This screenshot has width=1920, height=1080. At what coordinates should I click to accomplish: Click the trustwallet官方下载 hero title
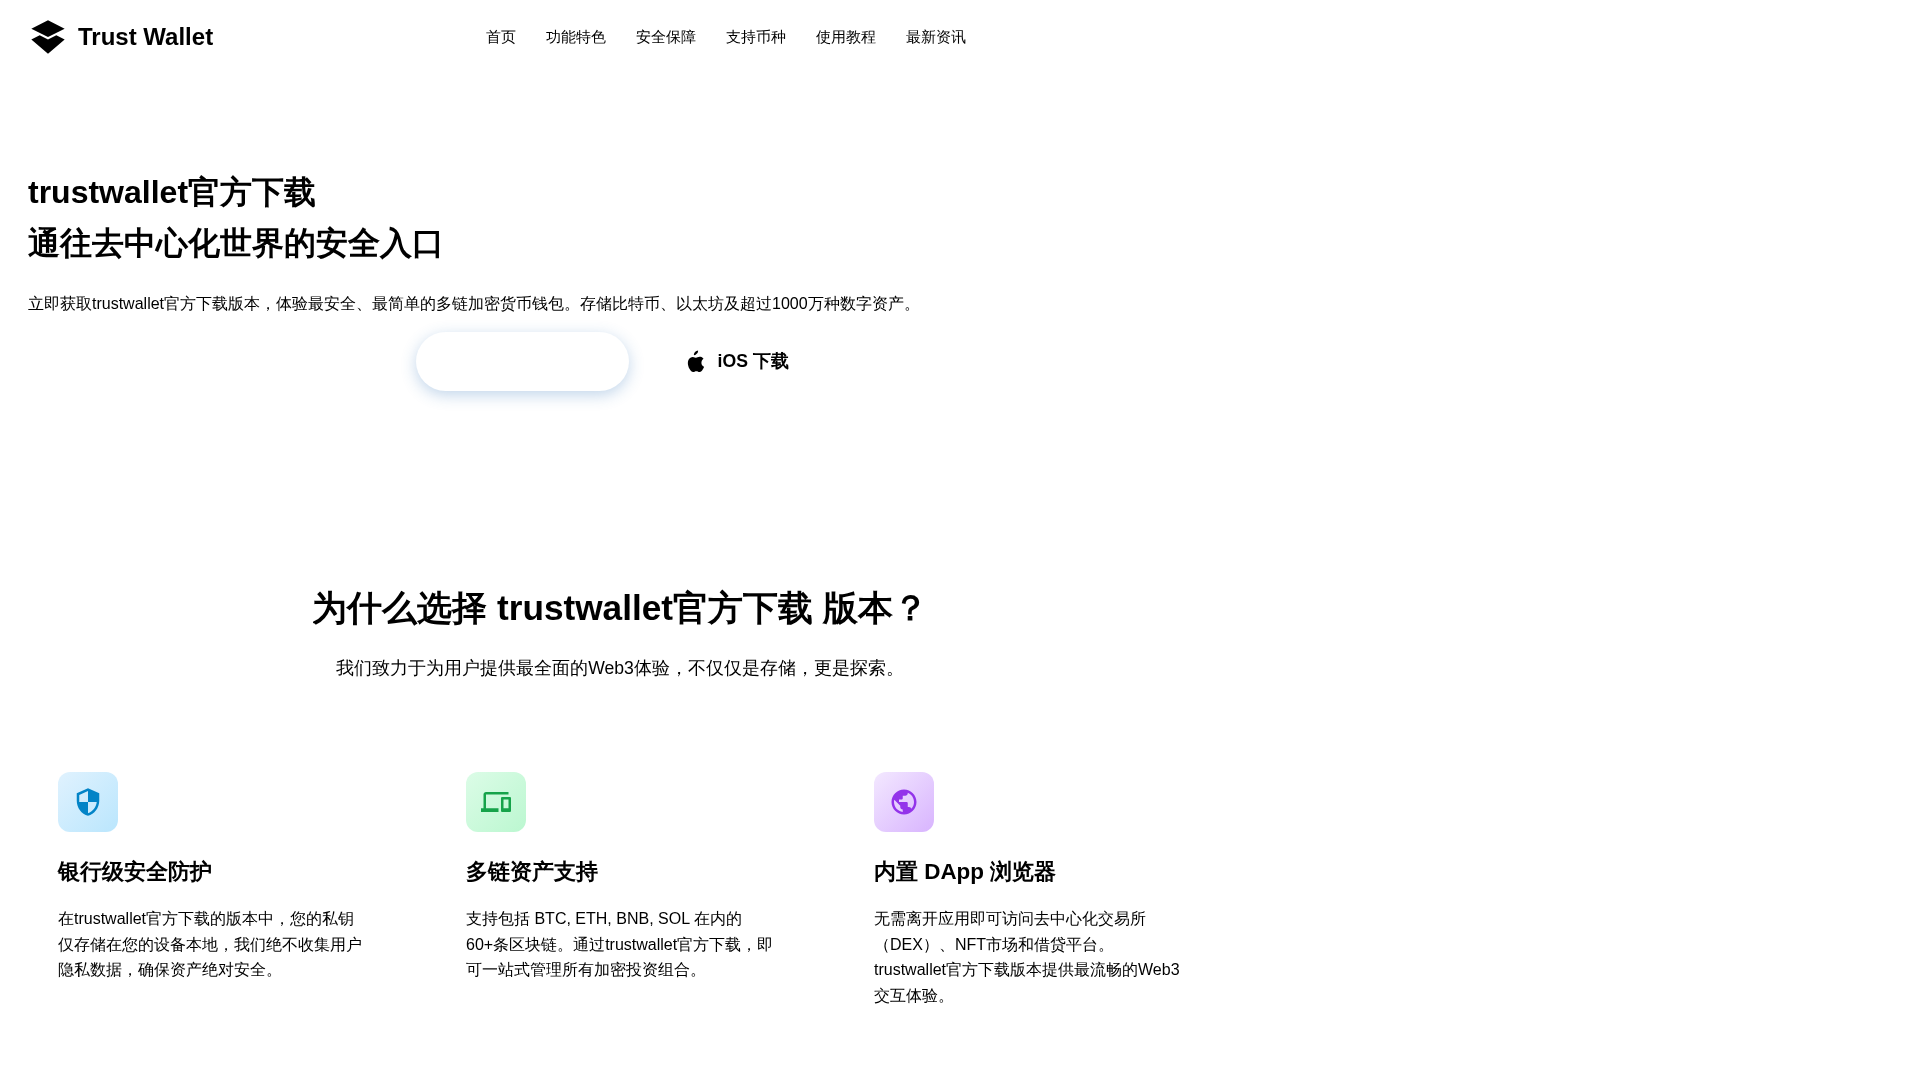point(172,192)
